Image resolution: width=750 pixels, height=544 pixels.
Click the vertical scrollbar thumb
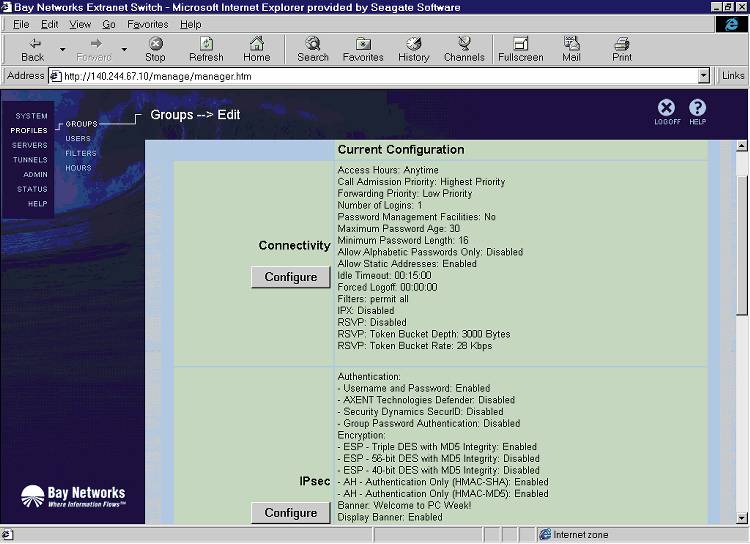pos(741,245)
